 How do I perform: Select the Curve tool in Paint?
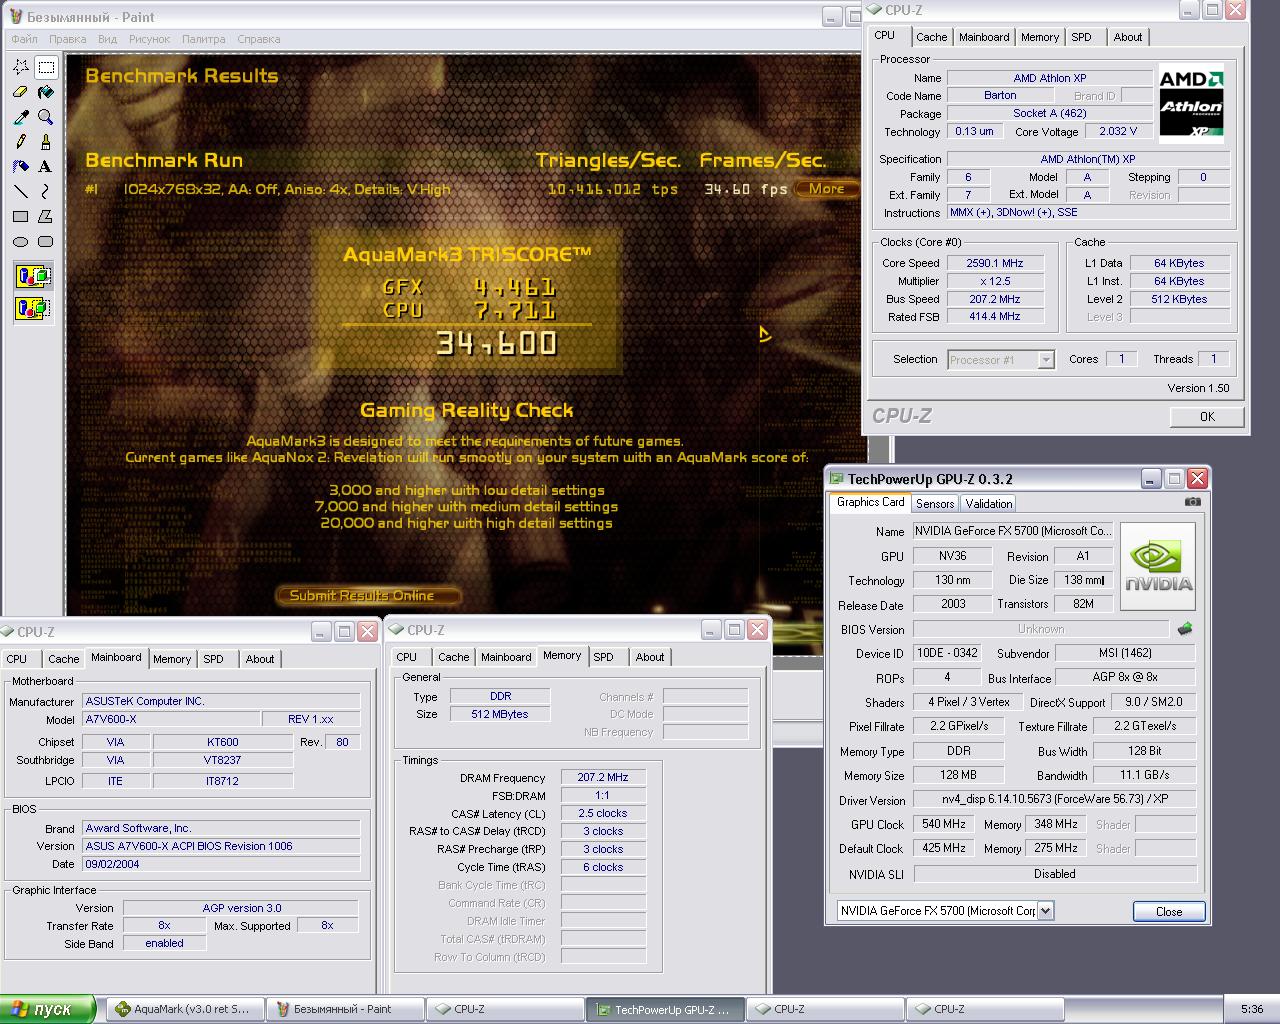(x=46, y=191)
